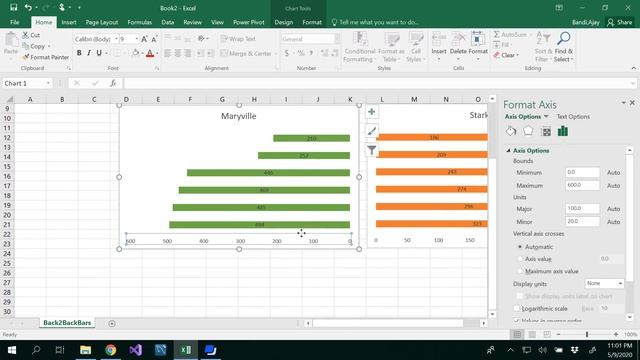Click Auto button for Minor unit

click(613, 222)
